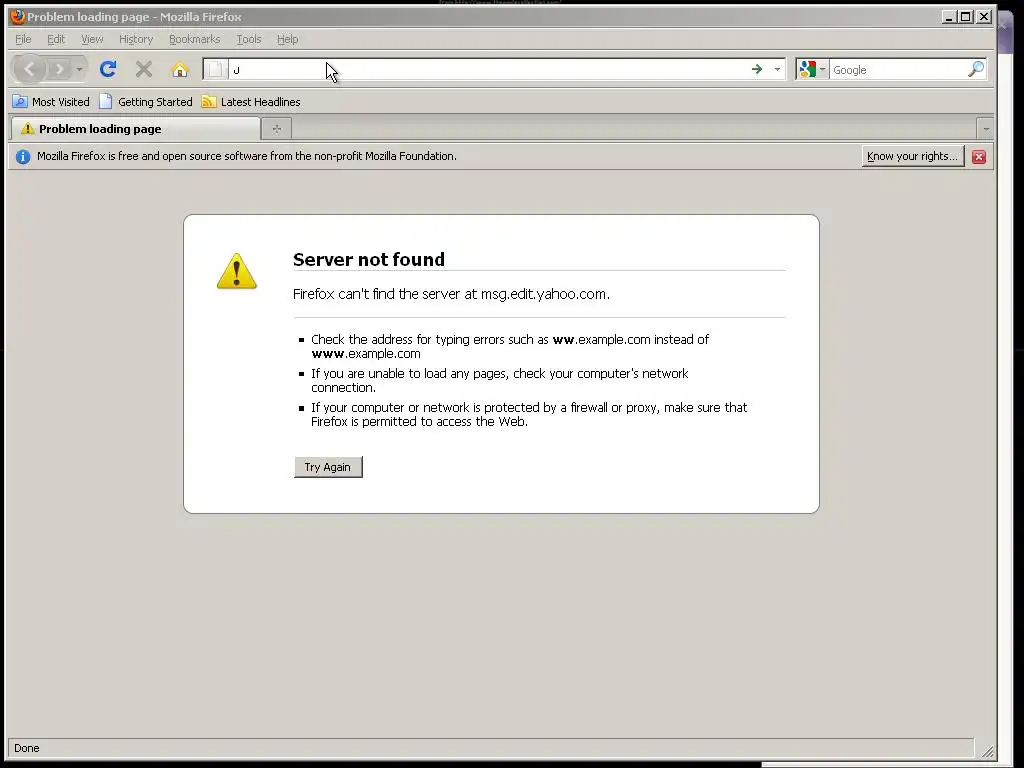This screenshot has height=768, width=1024.
Task: Reload the current page
Action: tap(108, 69)
